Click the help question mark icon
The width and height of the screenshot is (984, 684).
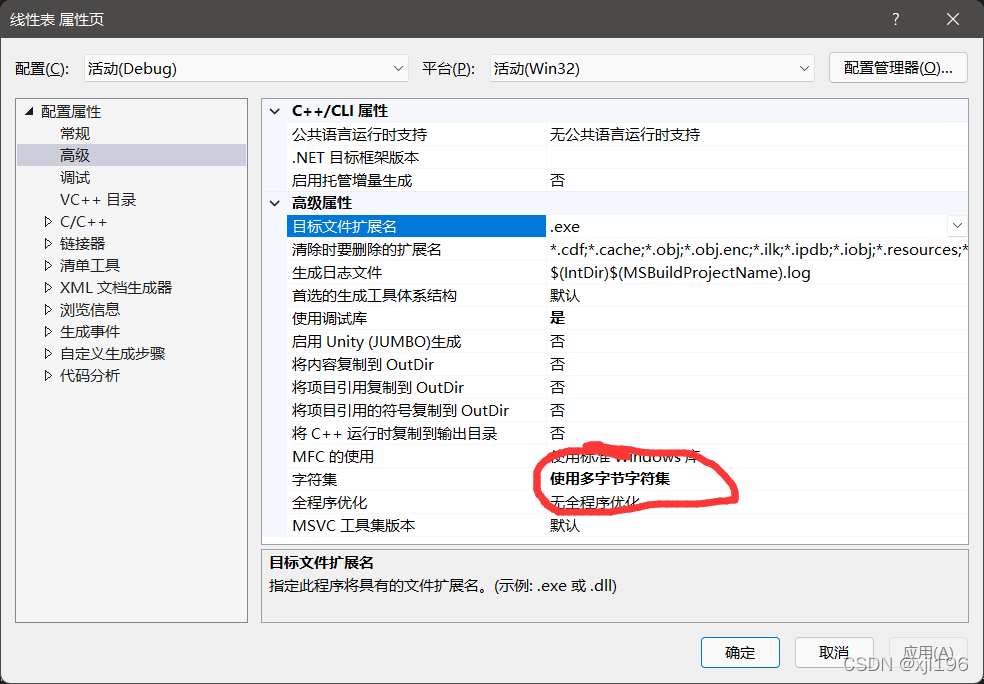pyautogui.click(x=895, y=18)
